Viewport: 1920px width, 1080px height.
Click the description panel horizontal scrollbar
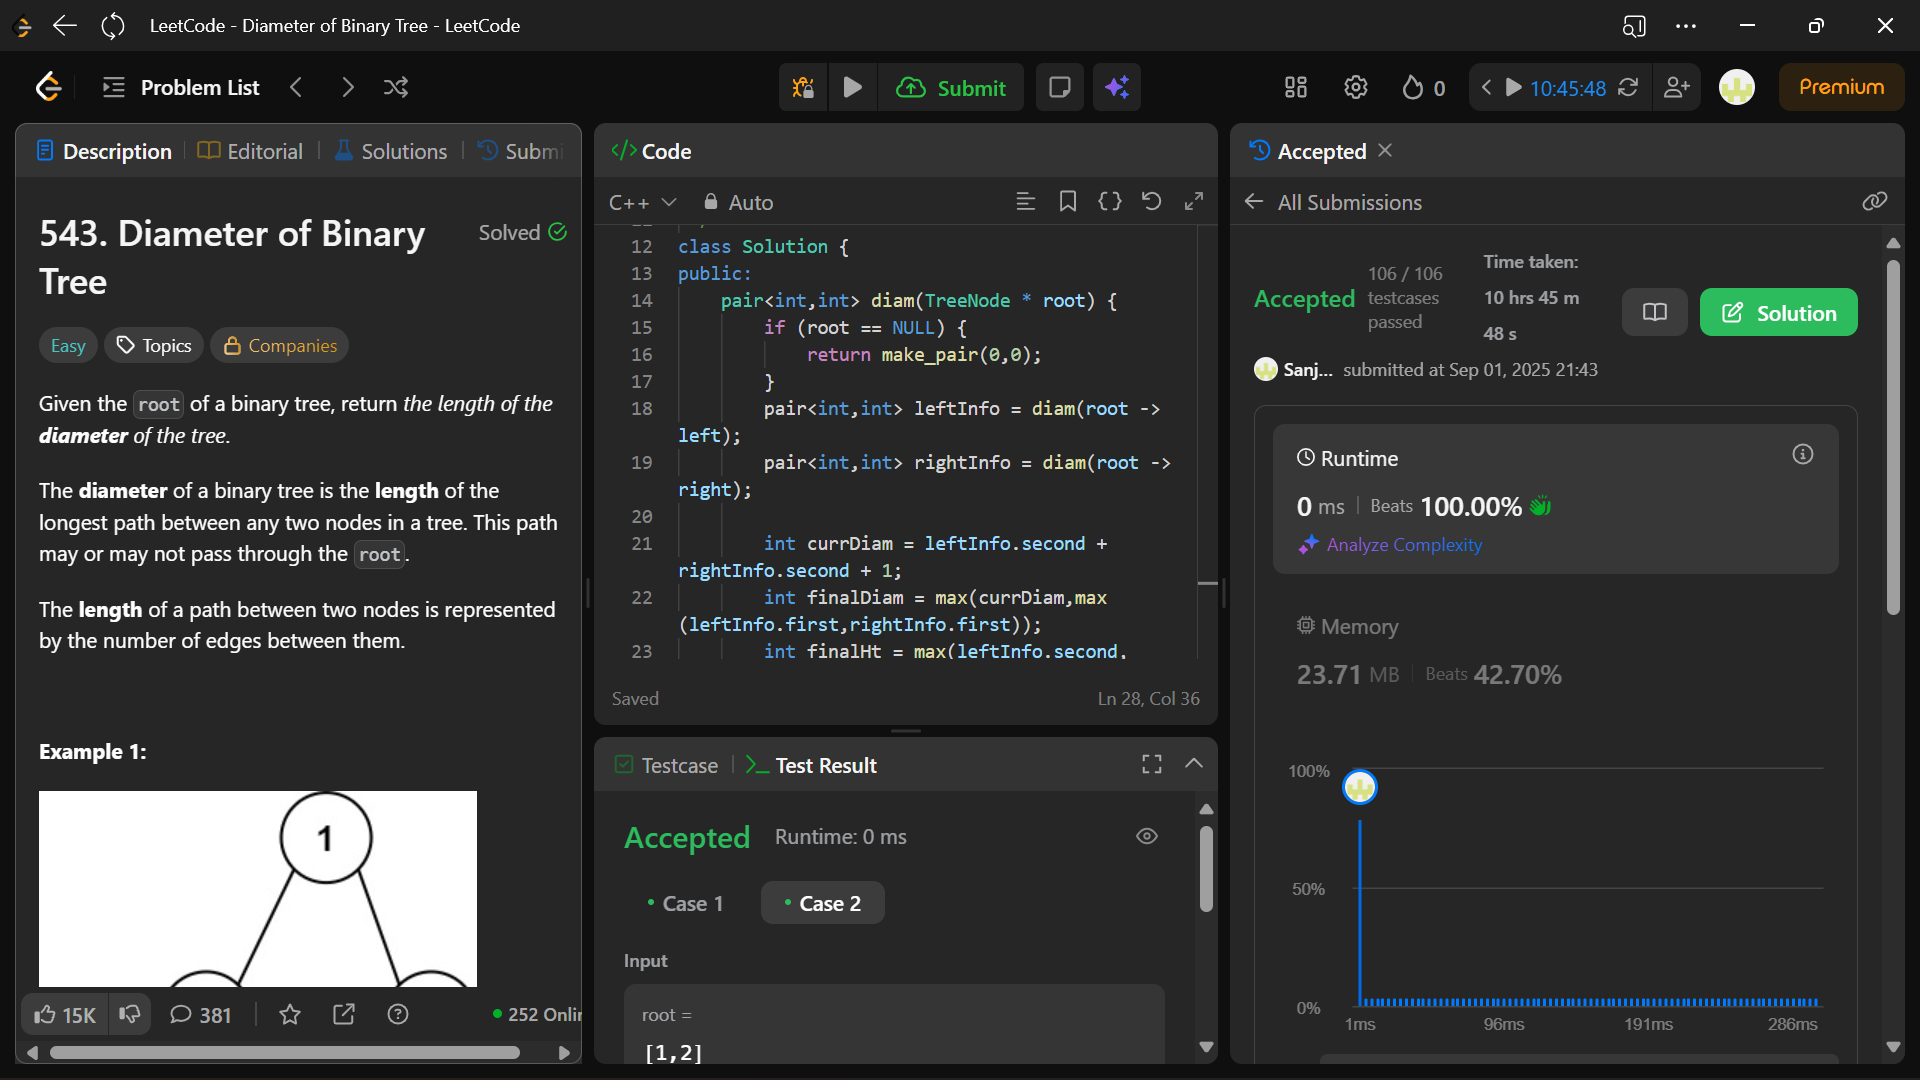pos(284,1052)
